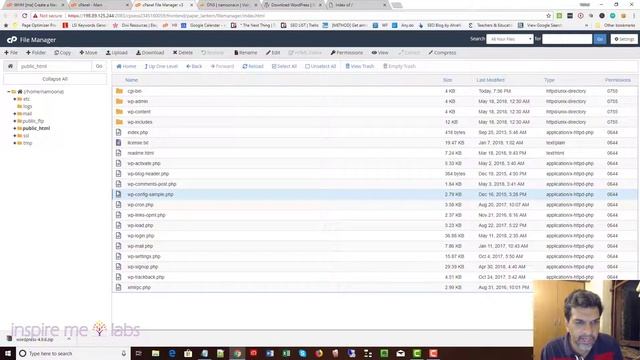Create a new folder with +Folder

[36, 53]
